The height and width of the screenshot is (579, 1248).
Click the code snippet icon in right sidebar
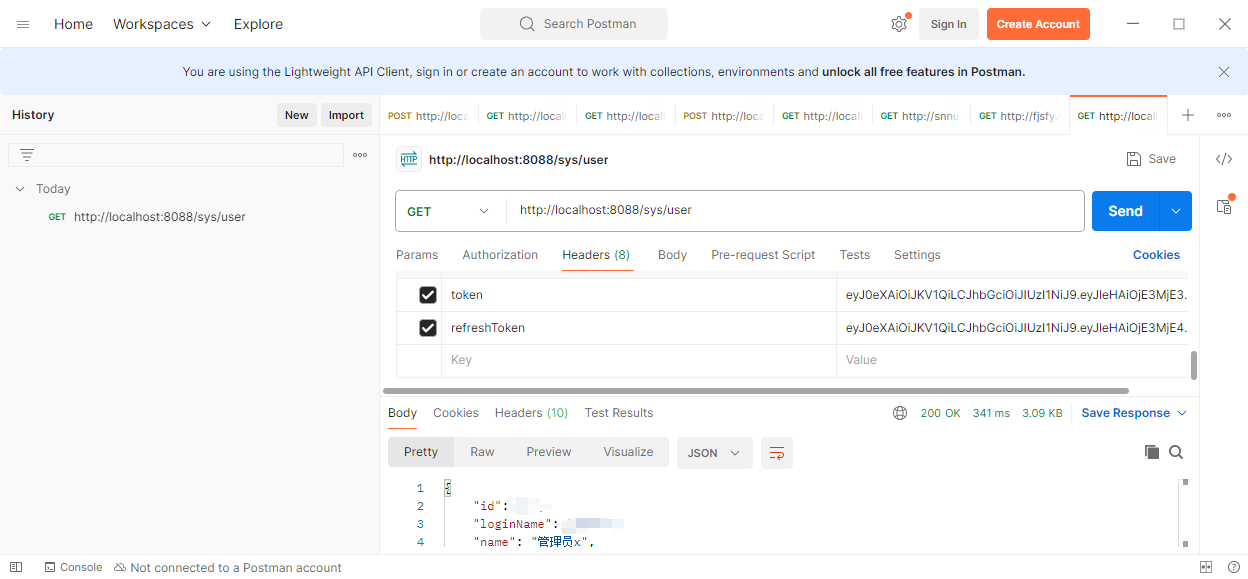coord(1223,159)
